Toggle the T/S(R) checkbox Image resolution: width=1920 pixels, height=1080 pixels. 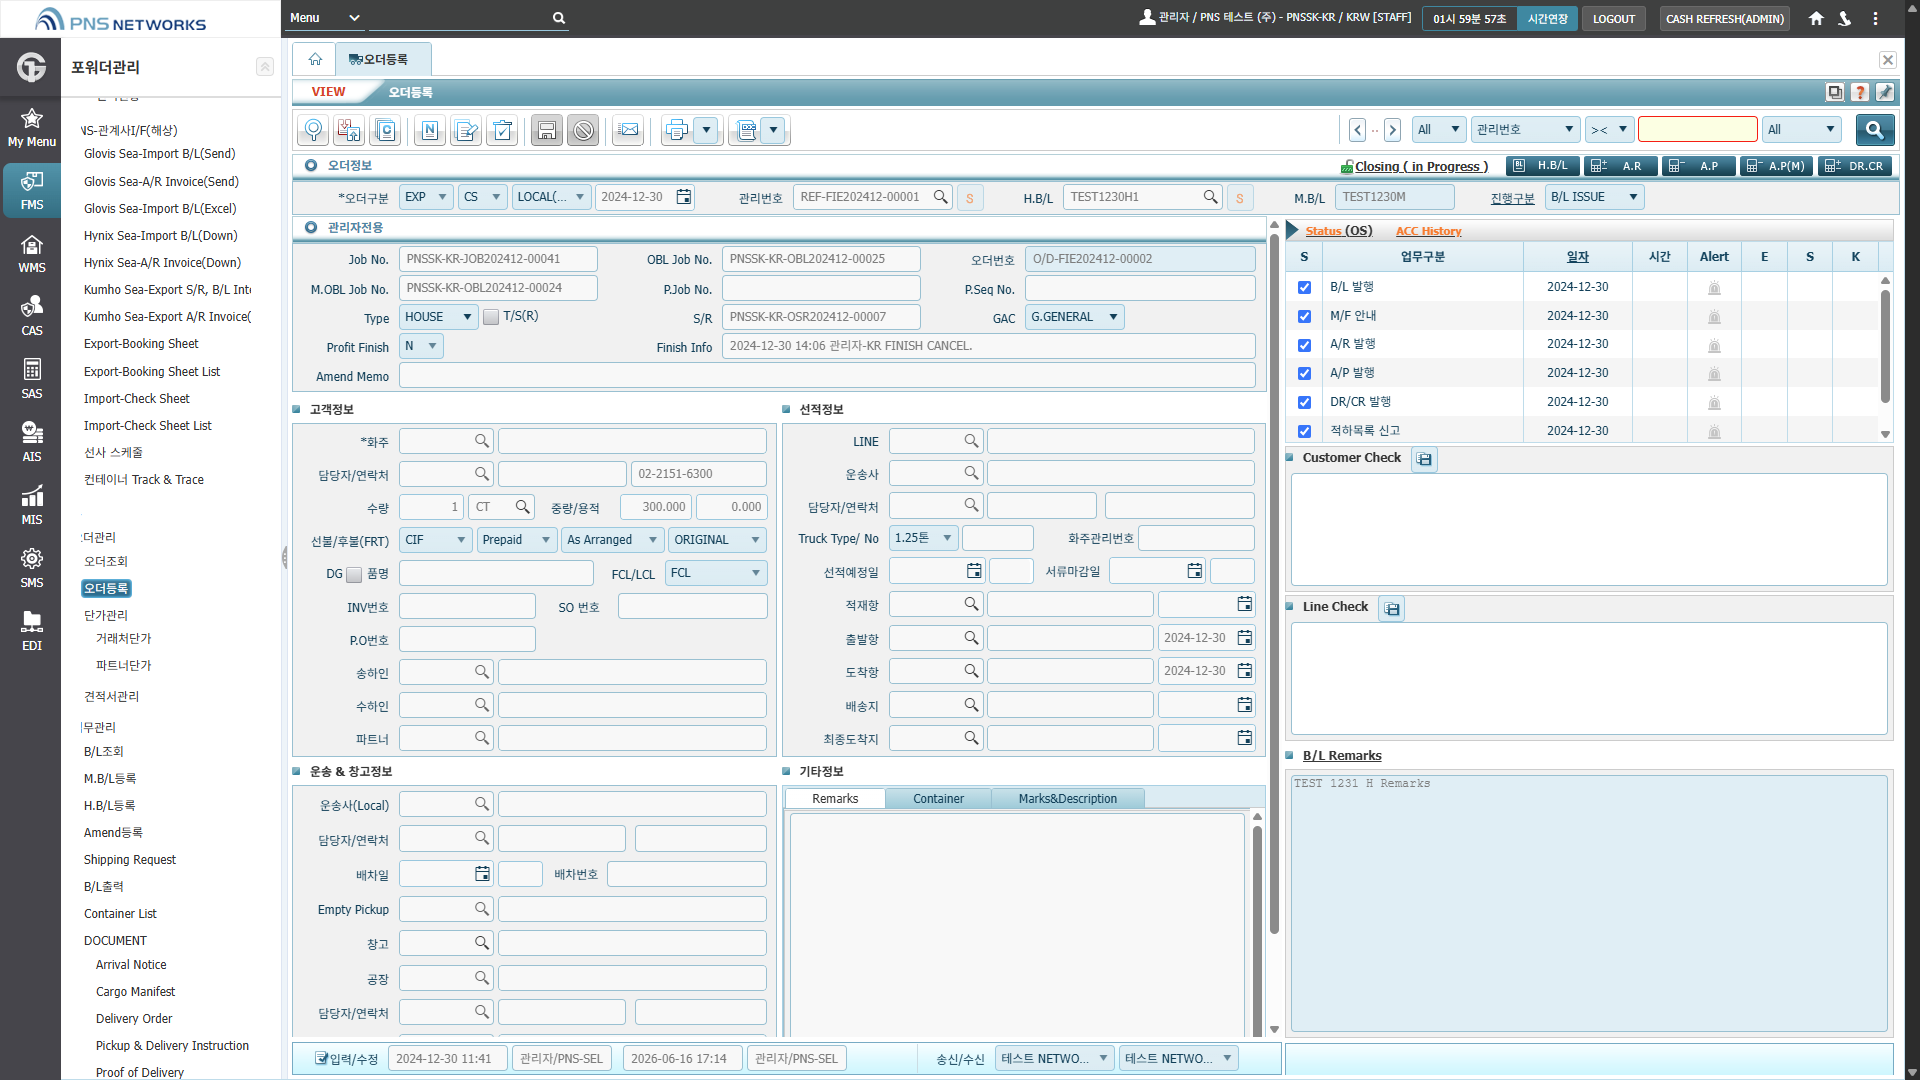pyautogui.click(x=491, y=317)
